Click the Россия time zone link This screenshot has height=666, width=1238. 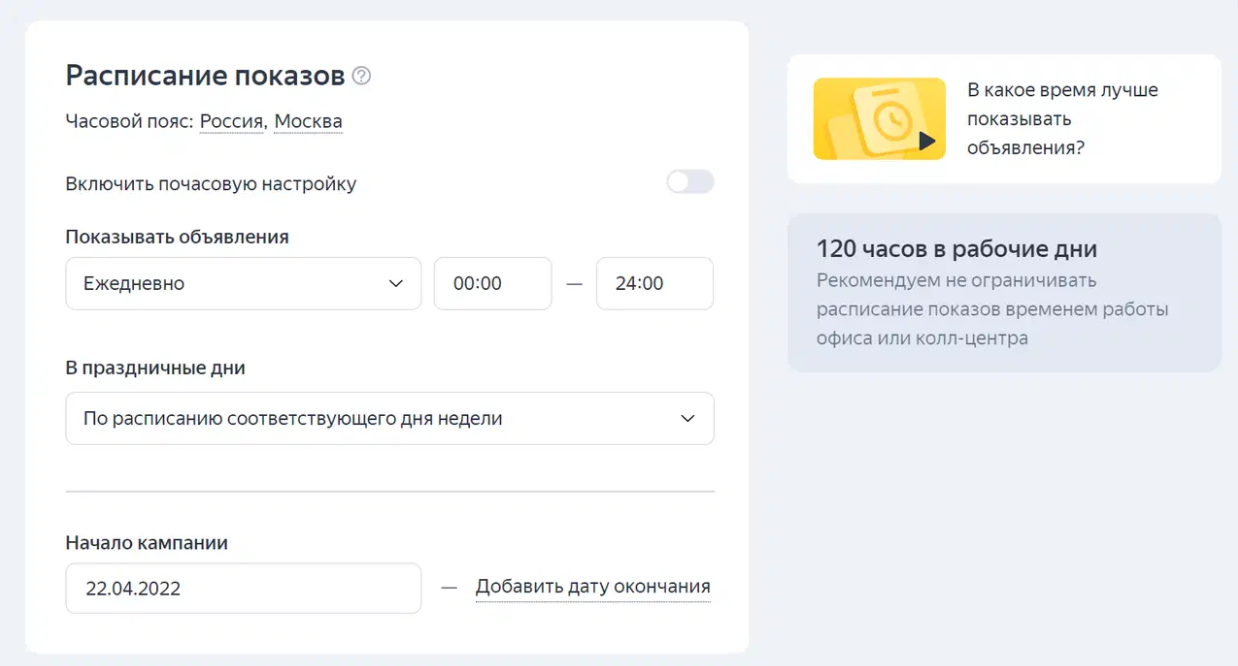(x=231, y=122)
